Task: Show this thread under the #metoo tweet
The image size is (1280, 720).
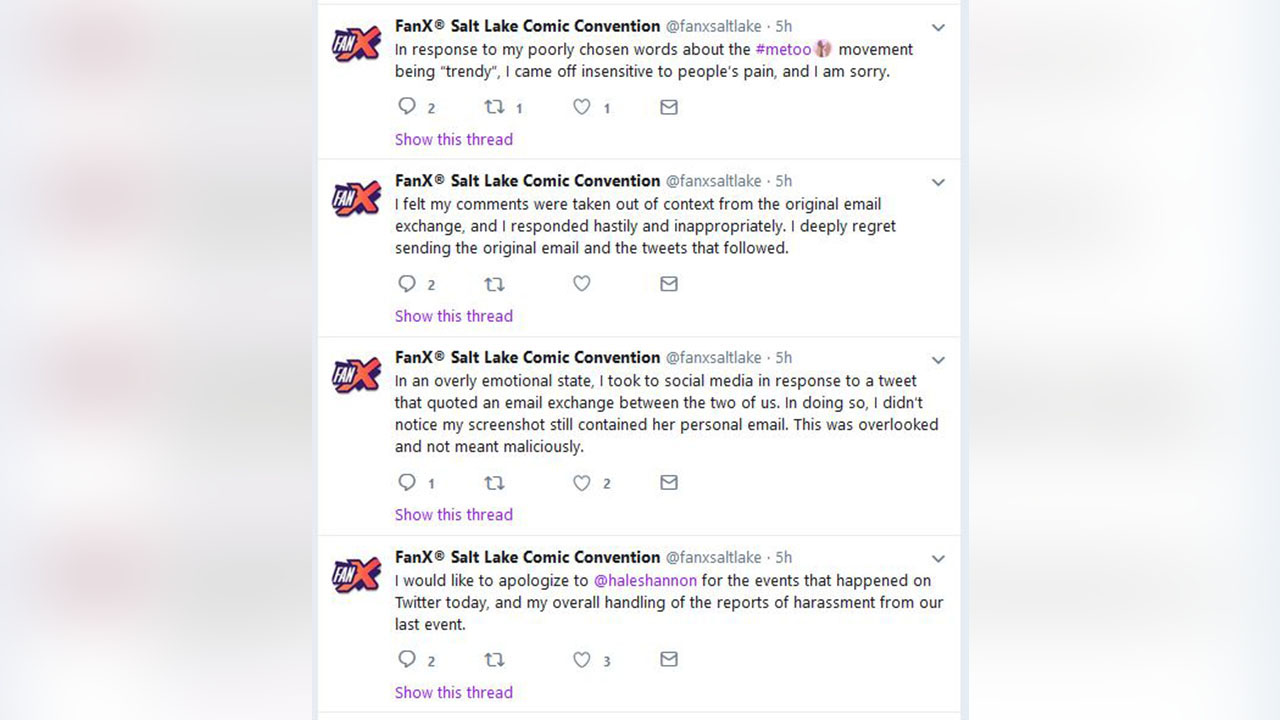Action: click(x=453, y=139)
